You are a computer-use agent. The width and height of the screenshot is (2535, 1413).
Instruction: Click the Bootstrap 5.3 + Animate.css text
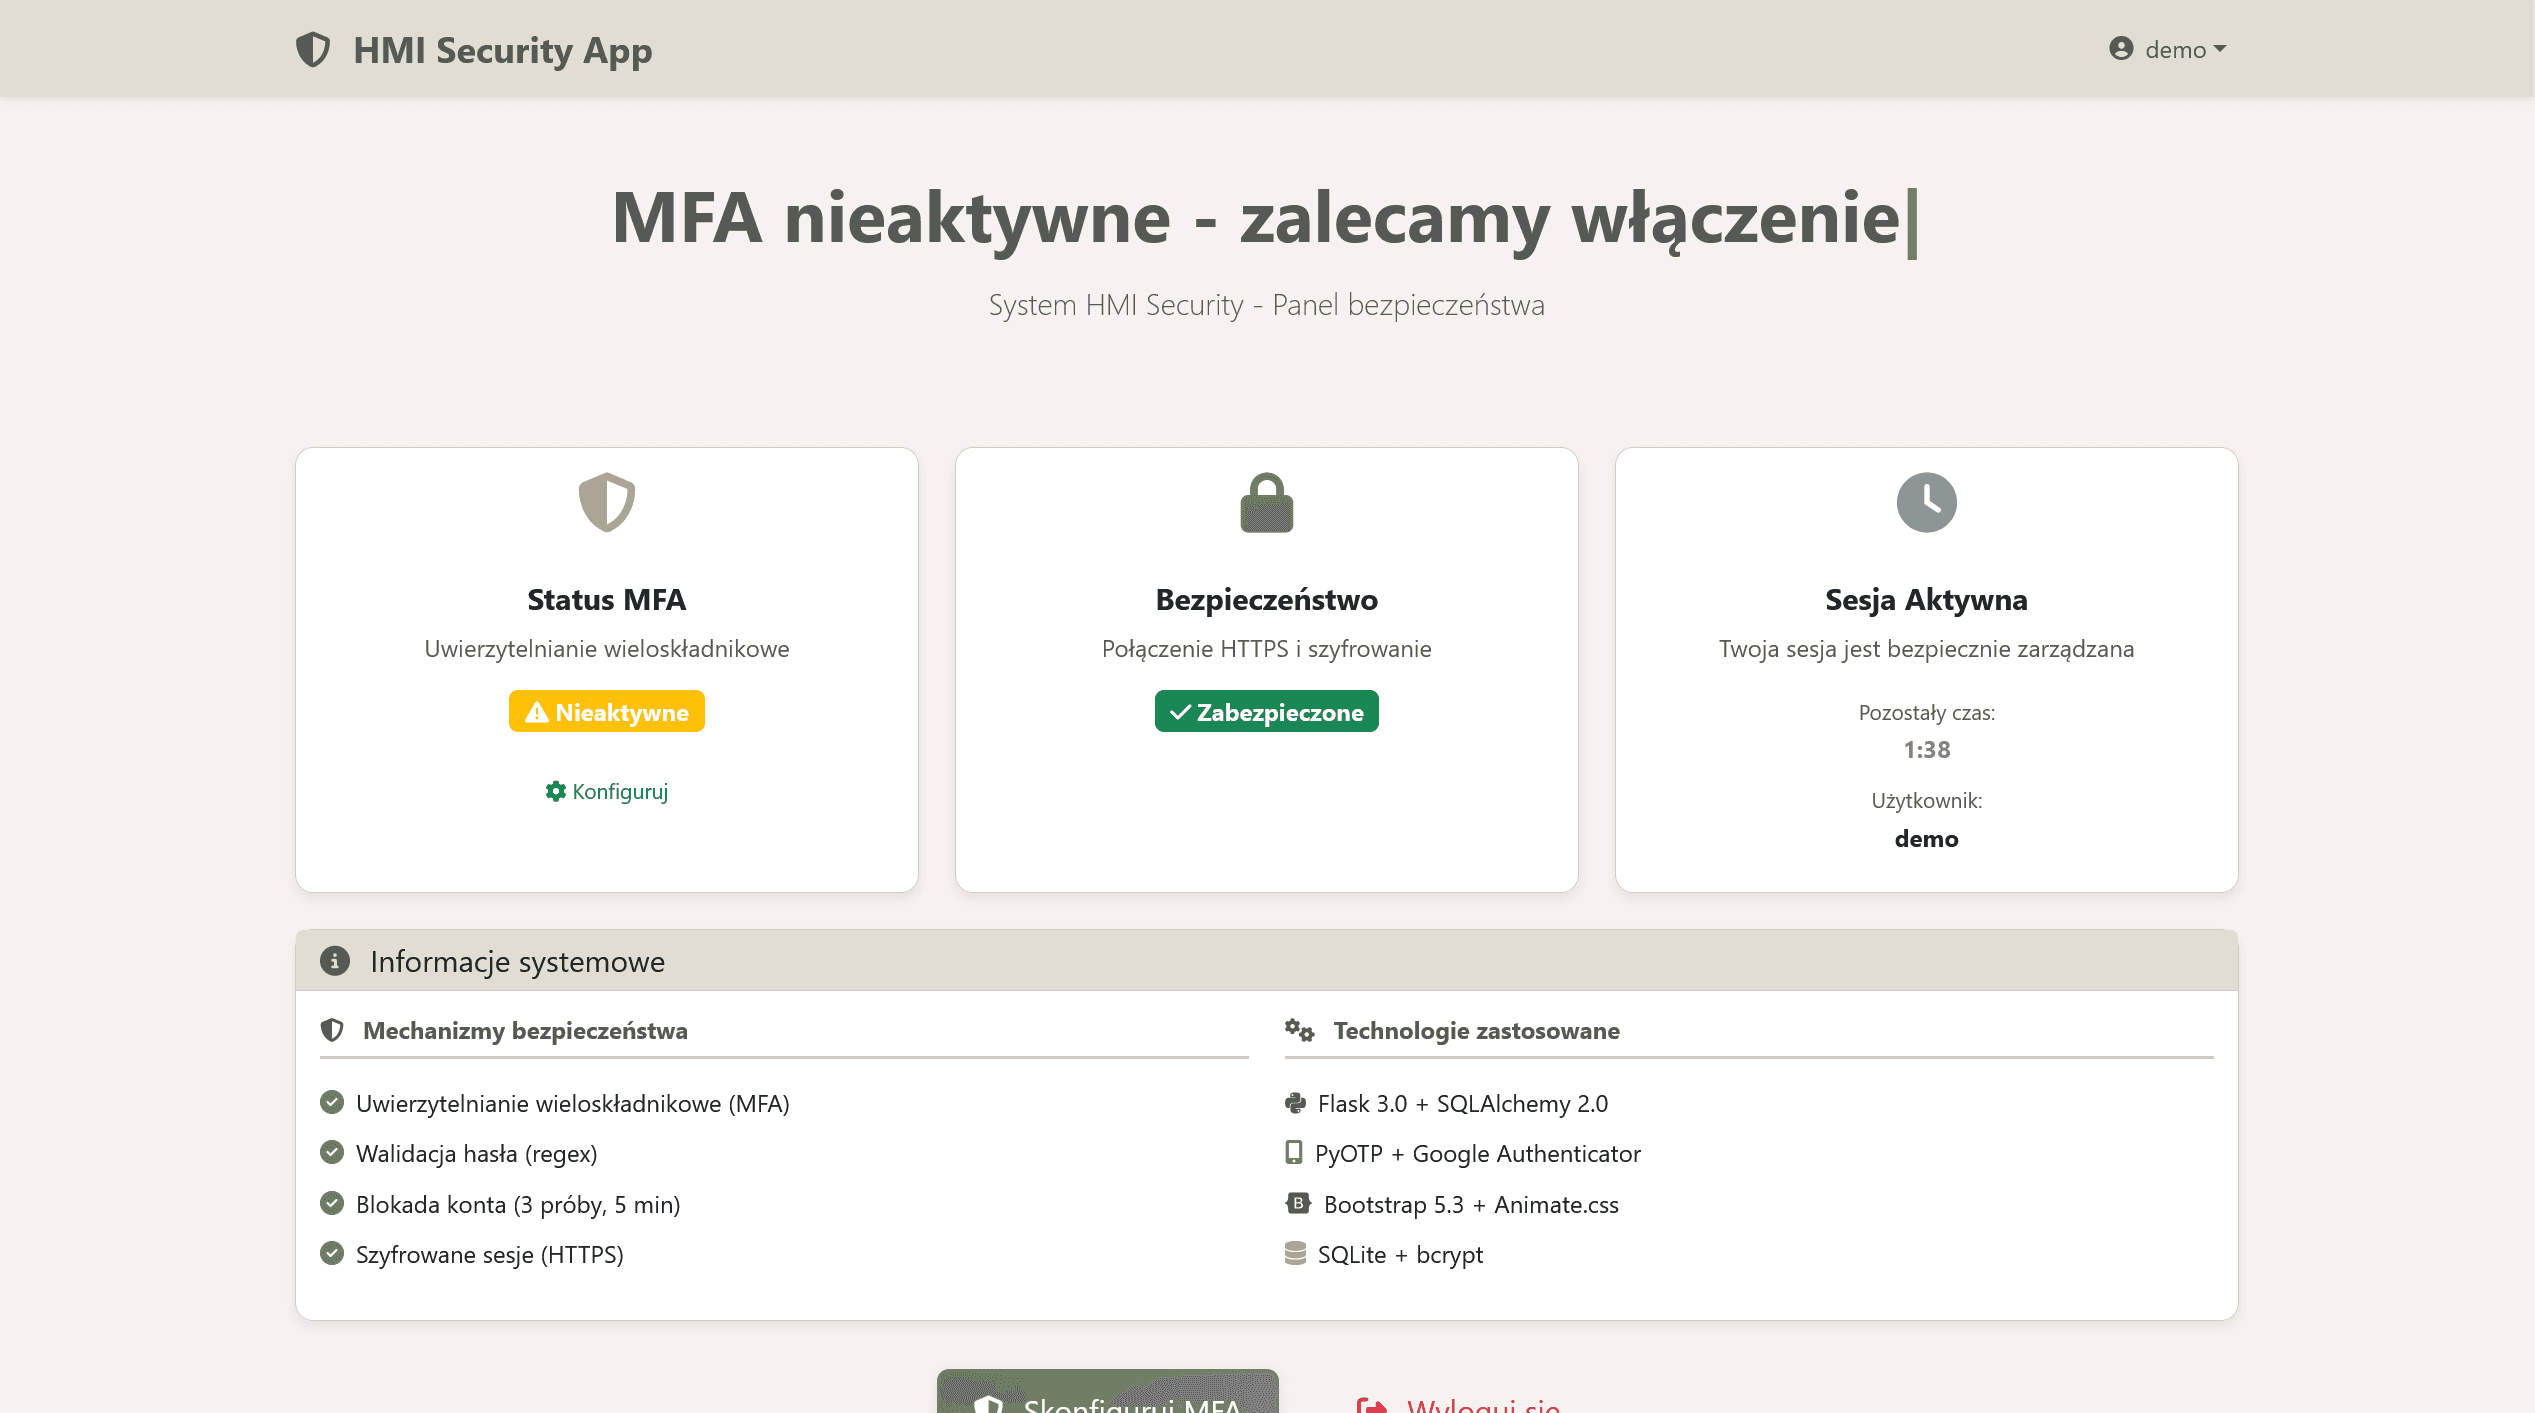[1471, 1204]
